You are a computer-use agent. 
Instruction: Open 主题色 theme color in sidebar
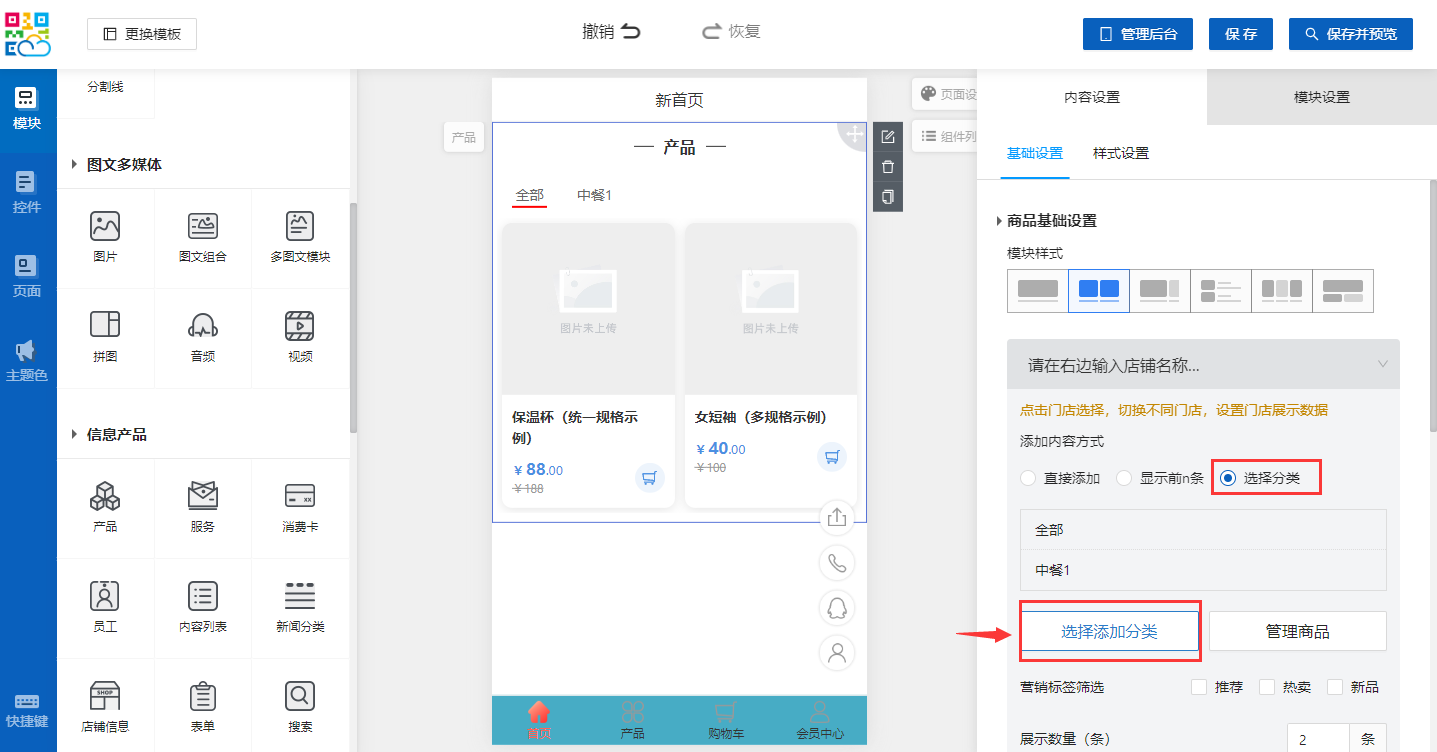[27, 361]
